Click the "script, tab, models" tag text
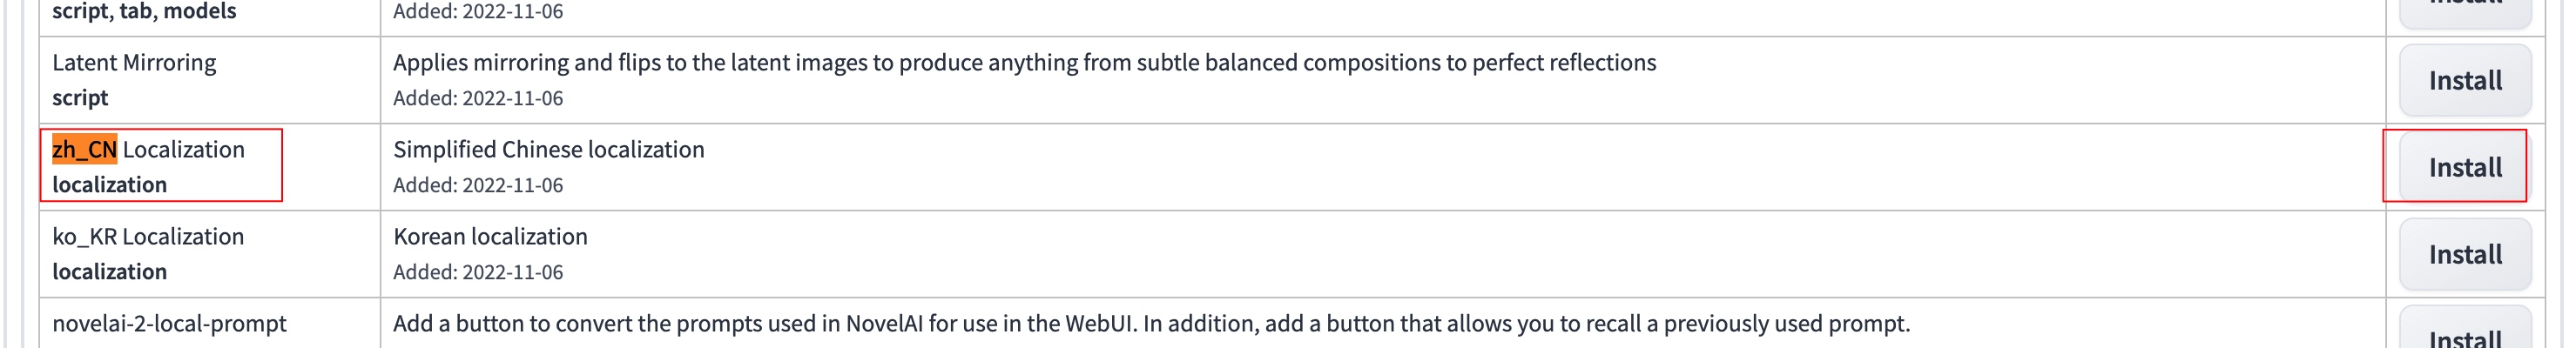The height and width of the screenshot is (348, 2576). tap(144, 11)
